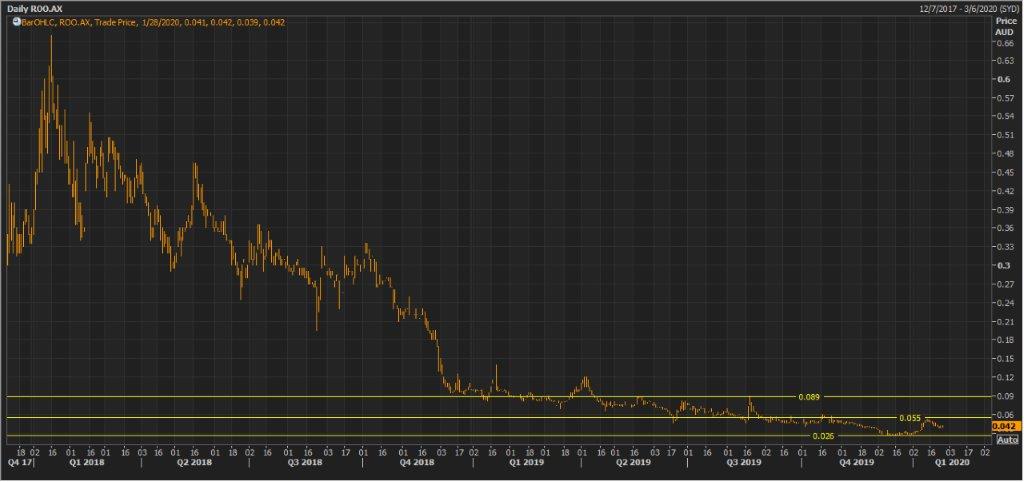Select the 0.055 horizontal line label
This screenshot has width=1024, height=482.
coord(909,417)
